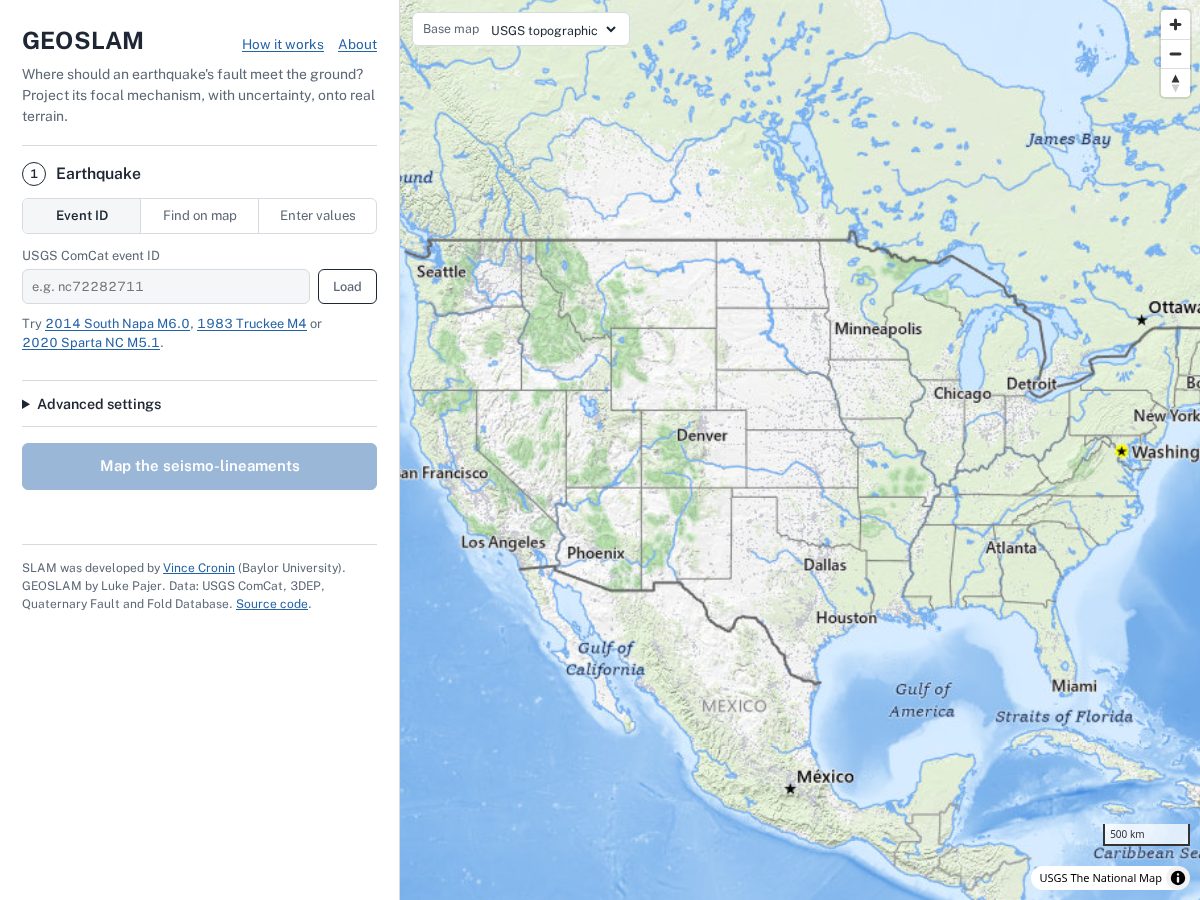Switch to the Enter values tab
The width and height of the screenshot is (1200, 900).
(x=318, y=216)
